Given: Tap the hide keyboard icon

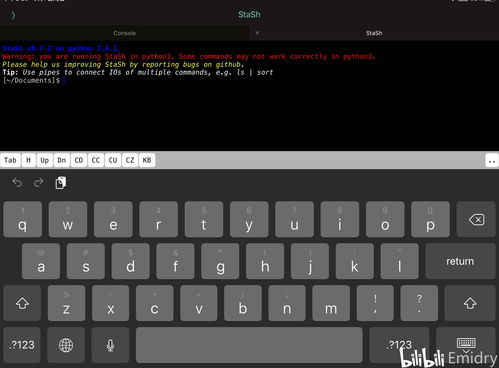Looking at the screenshot, I should (466, 344).
